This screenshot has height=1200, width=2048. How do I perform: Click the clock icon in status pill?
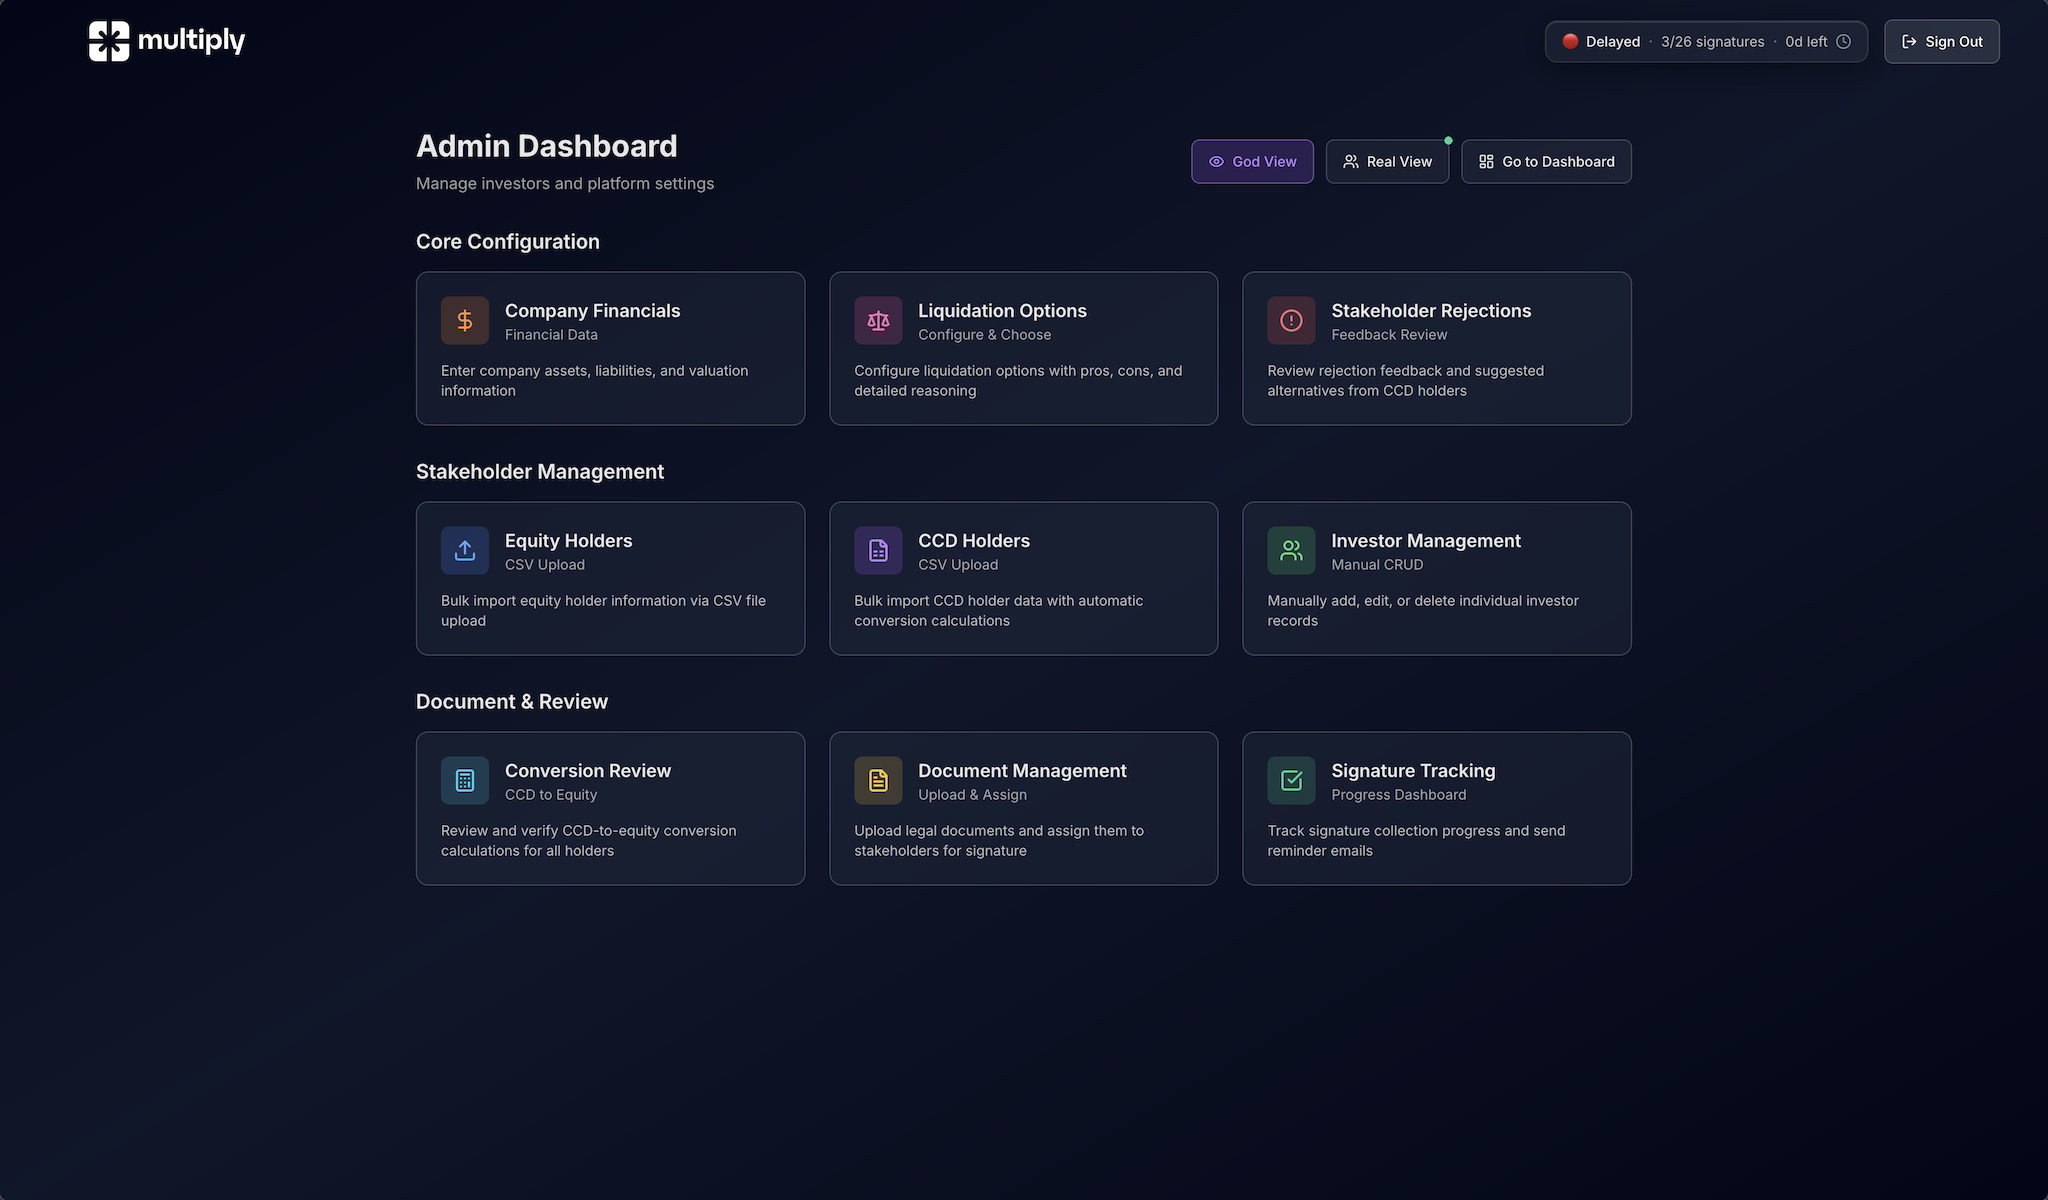pyautogui.click(x=1843, y=42)
